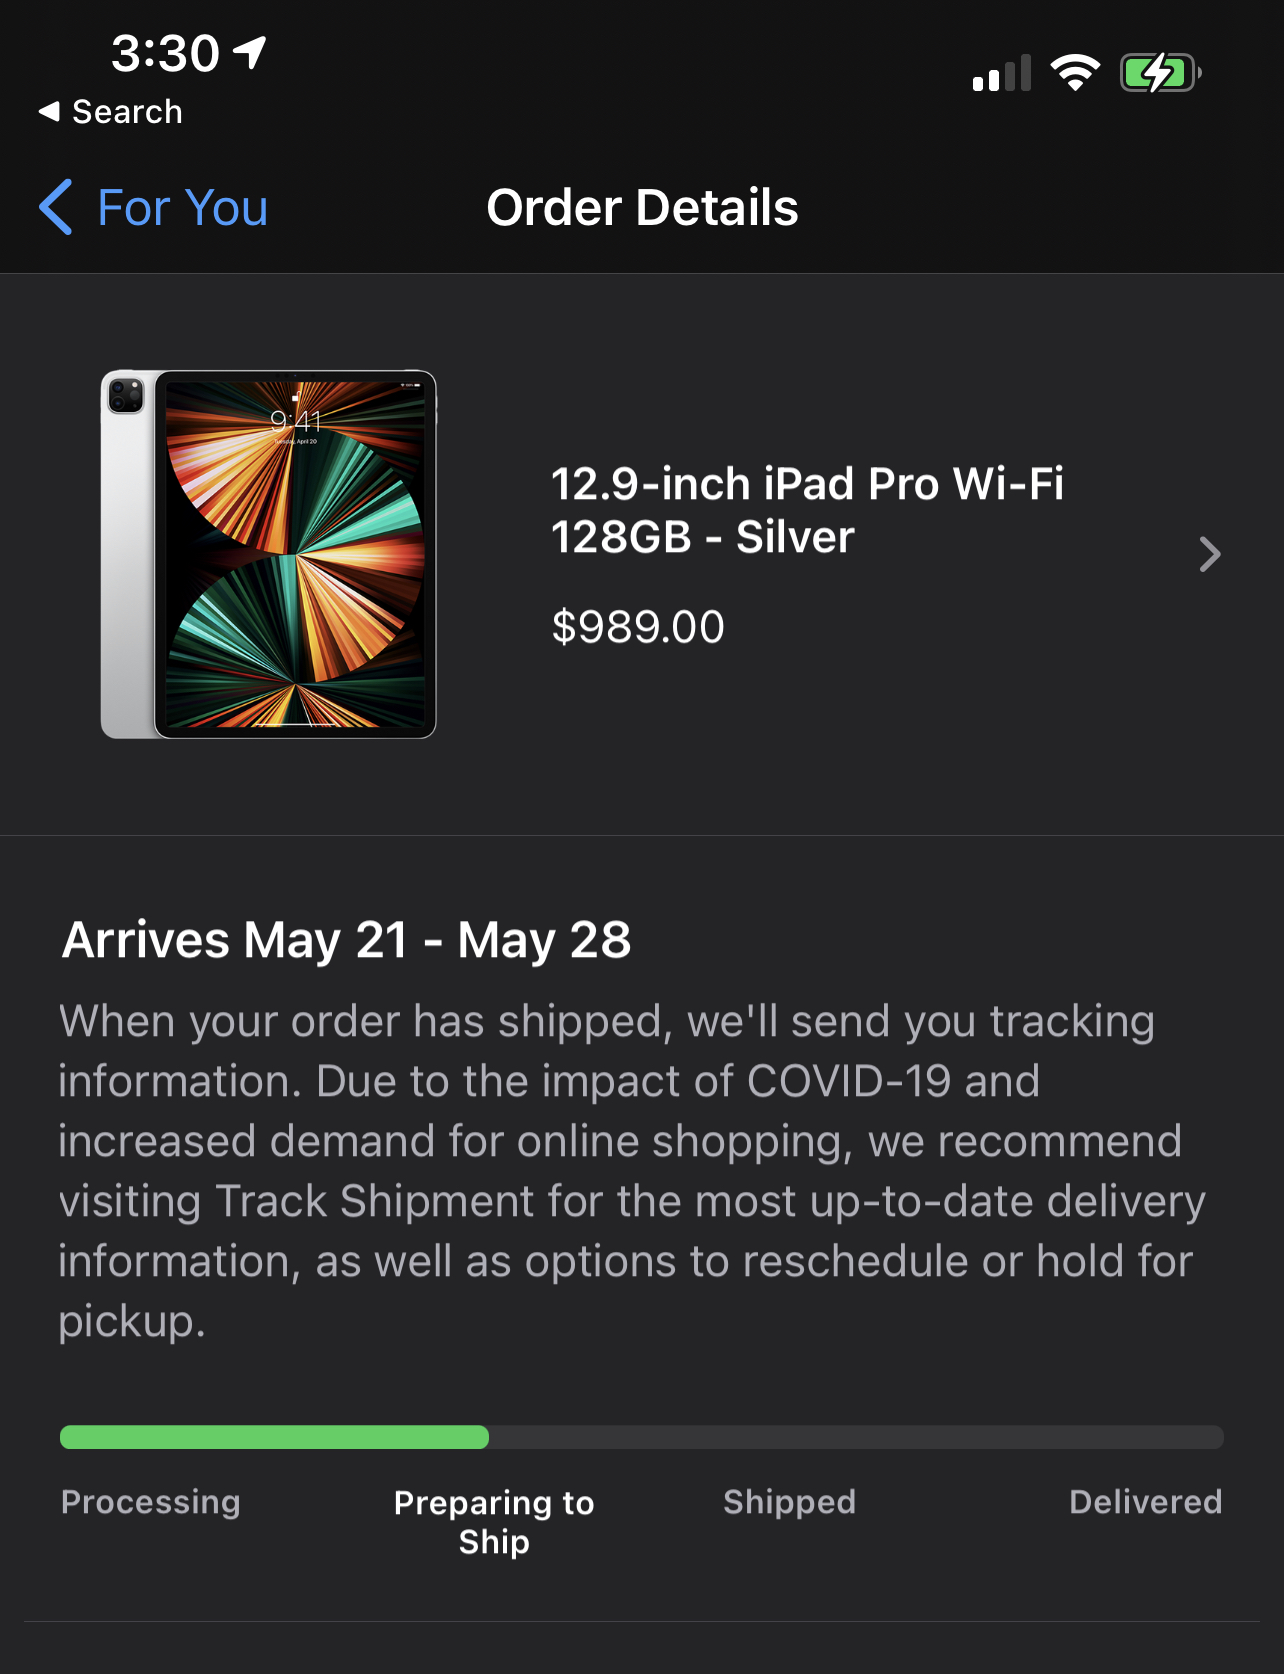The width and height of the screenshot is (1284, 1674).
Task: Tap the charging battery icon
Action: 1159,73
